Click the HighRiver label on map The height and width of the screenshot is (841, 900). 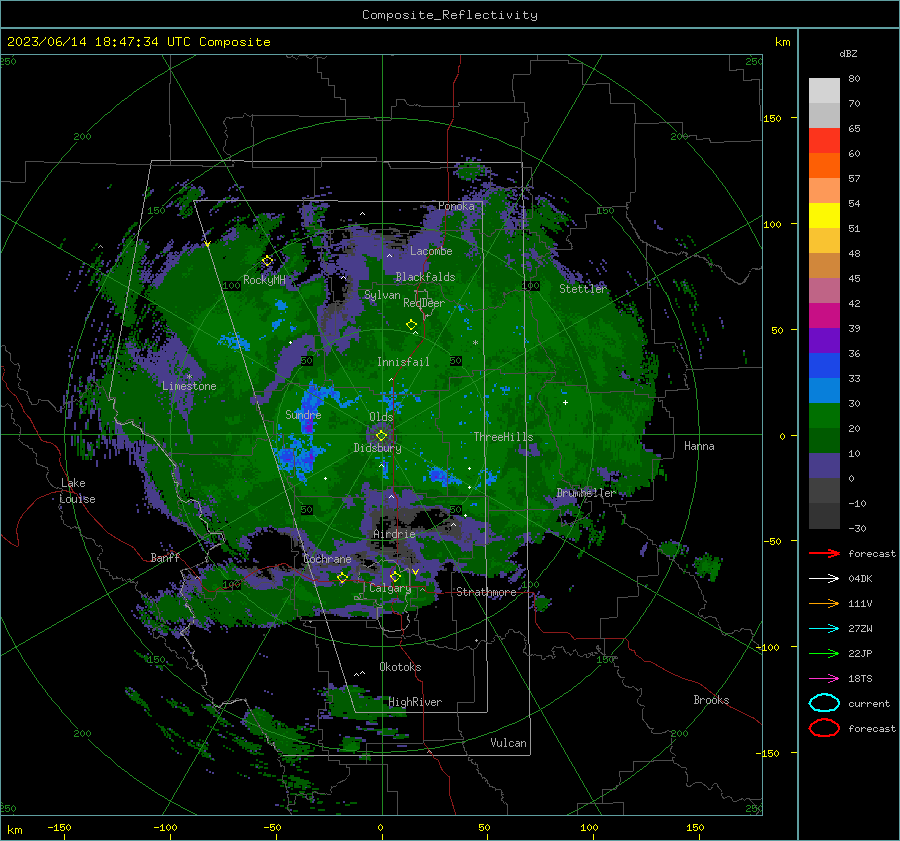pyautogui.click(x=415, y=702)
